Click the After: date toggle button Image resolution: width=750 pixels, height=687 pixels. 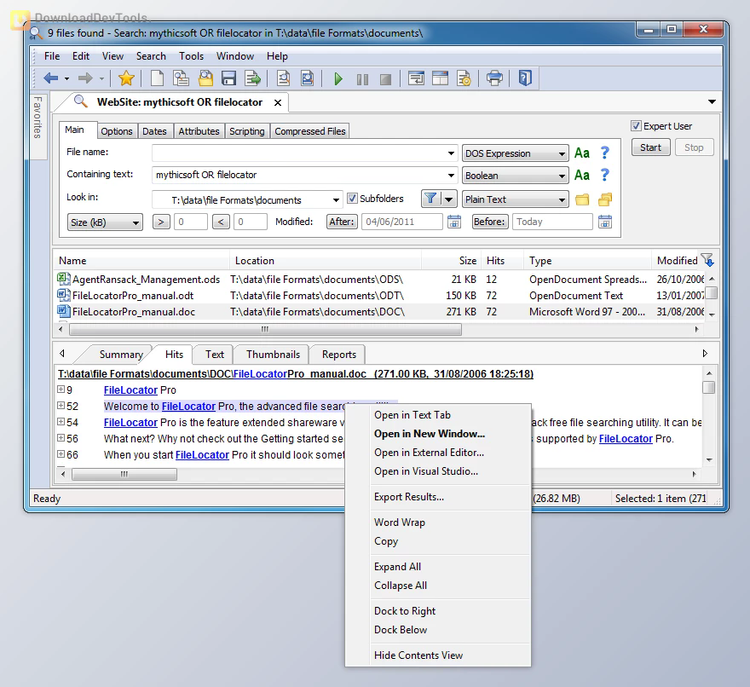[342, 222]
